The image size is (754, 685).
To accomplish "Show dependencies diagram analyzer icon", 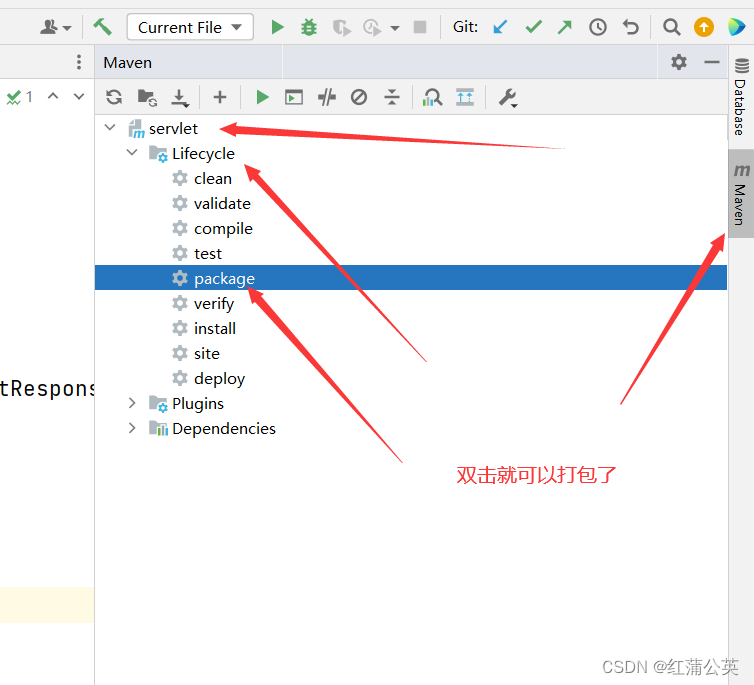I will pyautogui.click(x=432, y=98).
